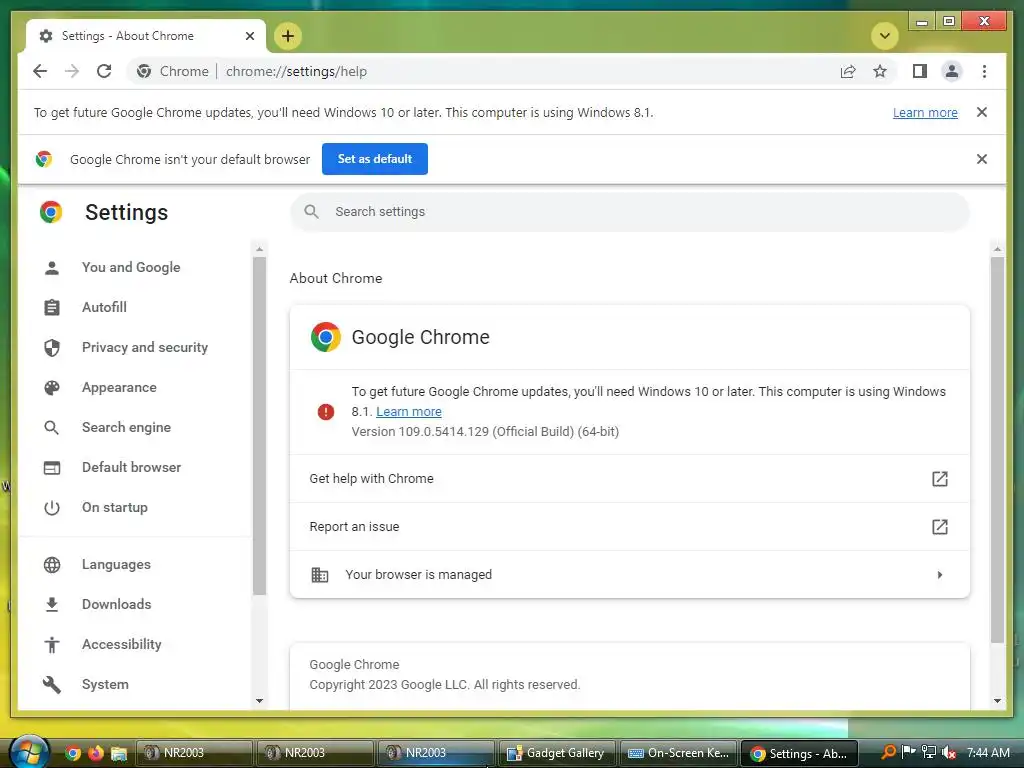The width and height of the screenshot is (1024, 768).
Task: Click the sidebar scrollbar up arrow
Action: pos(259,249)
